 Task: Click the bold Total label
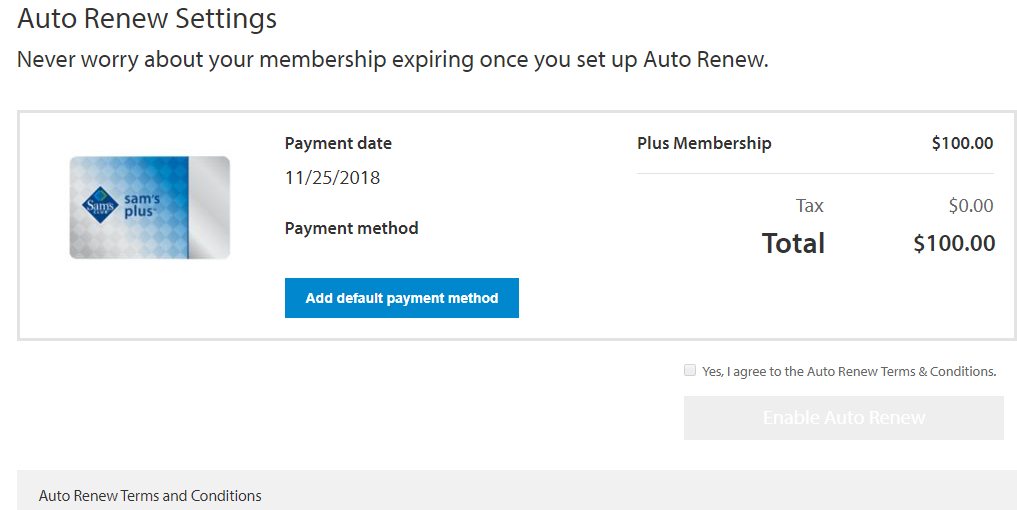(793, 243)
